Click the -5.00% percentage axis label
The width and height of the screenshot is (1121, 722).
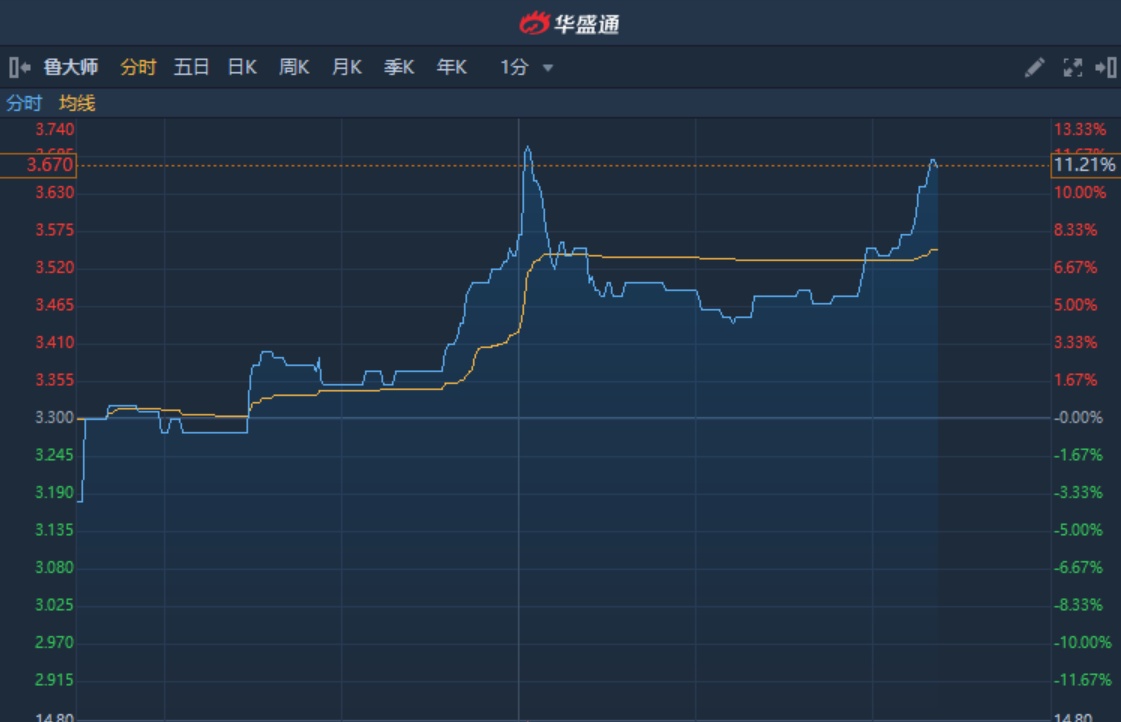point(1079,530)
